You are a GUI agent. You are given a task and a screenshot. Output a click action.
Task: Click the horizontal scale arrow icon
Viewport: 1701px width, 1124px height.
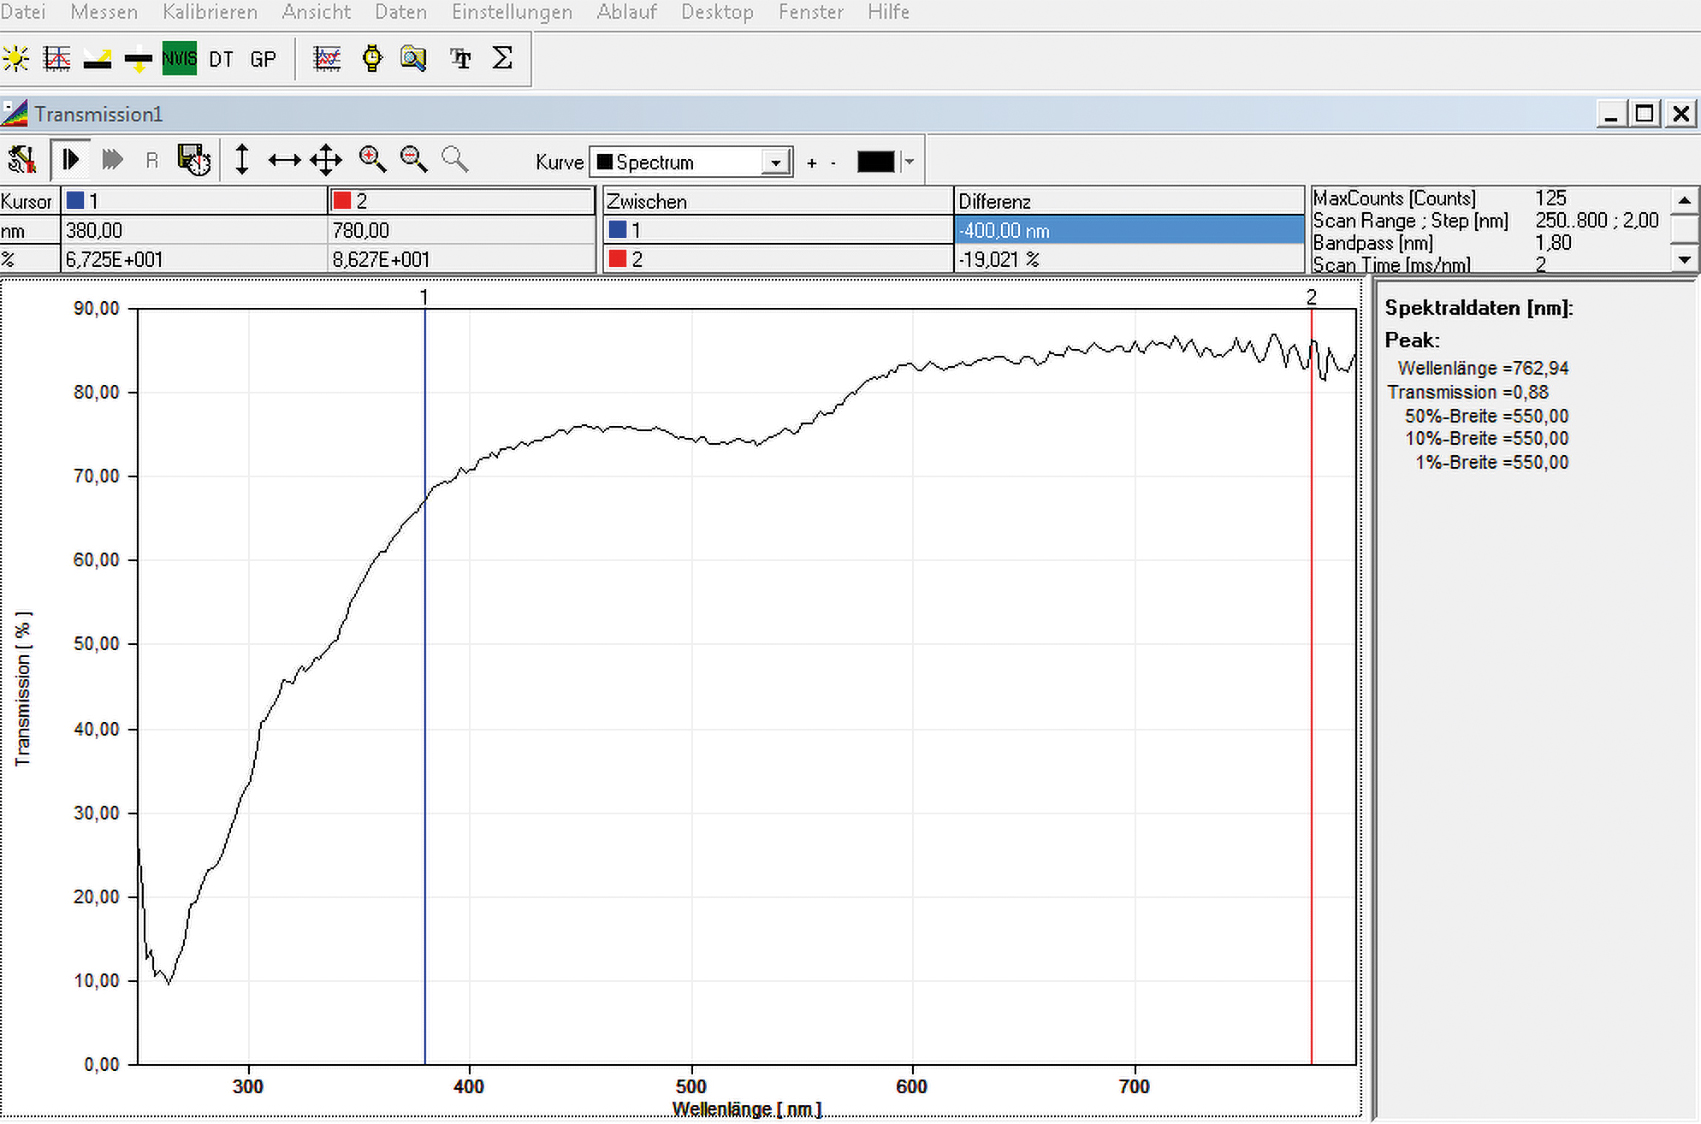(284, 160)
